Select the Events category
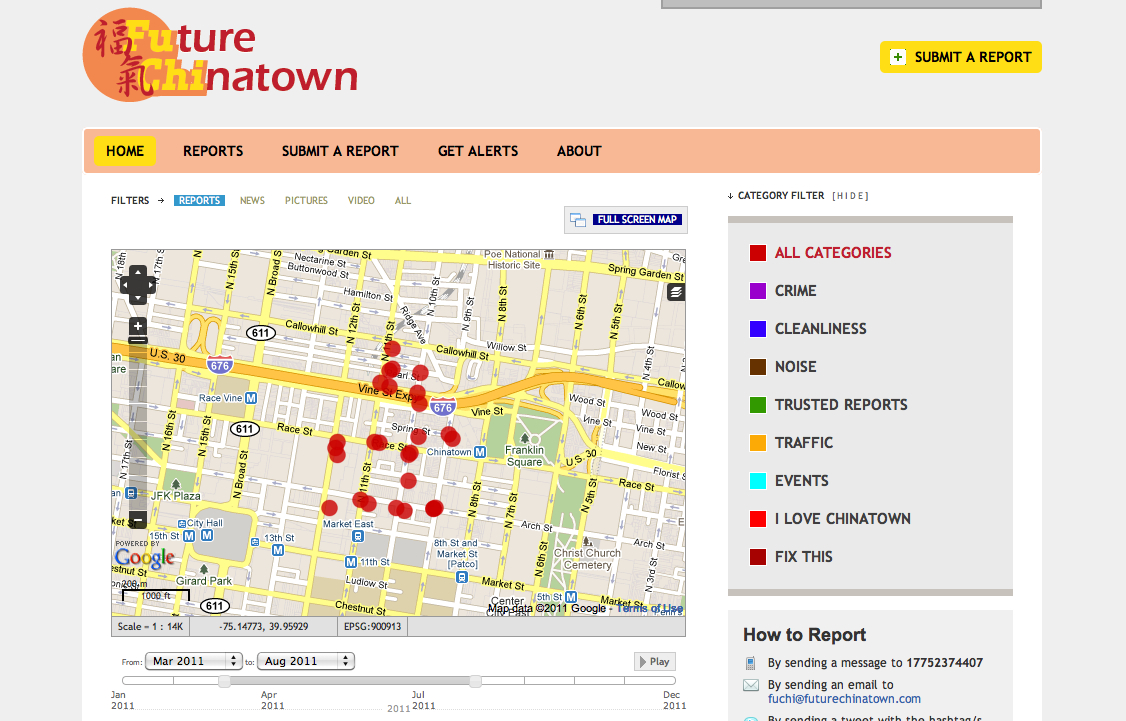The height and width of the screenshot is (721, 1126). click(x=789, y=481)
